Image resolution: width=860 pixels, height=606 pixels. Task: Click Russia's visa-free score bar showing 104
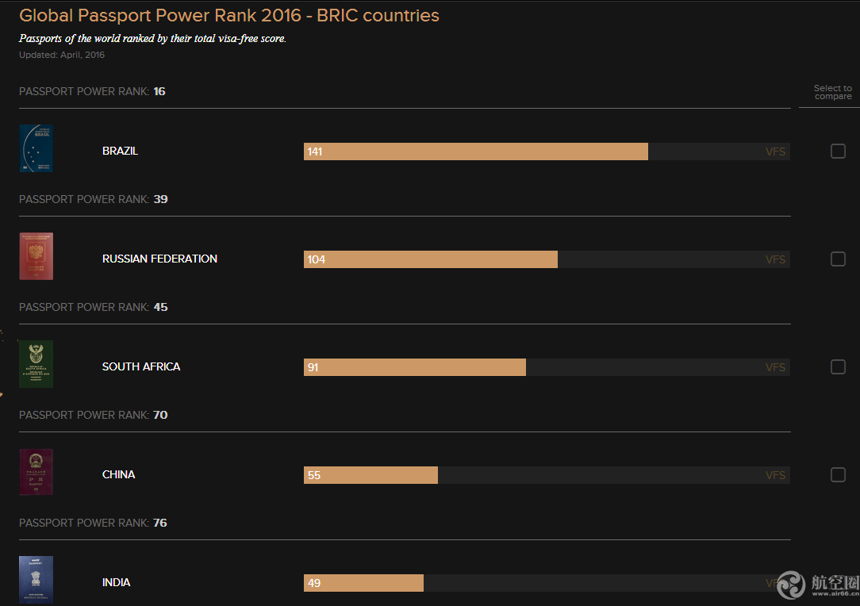tap(431, 260)
